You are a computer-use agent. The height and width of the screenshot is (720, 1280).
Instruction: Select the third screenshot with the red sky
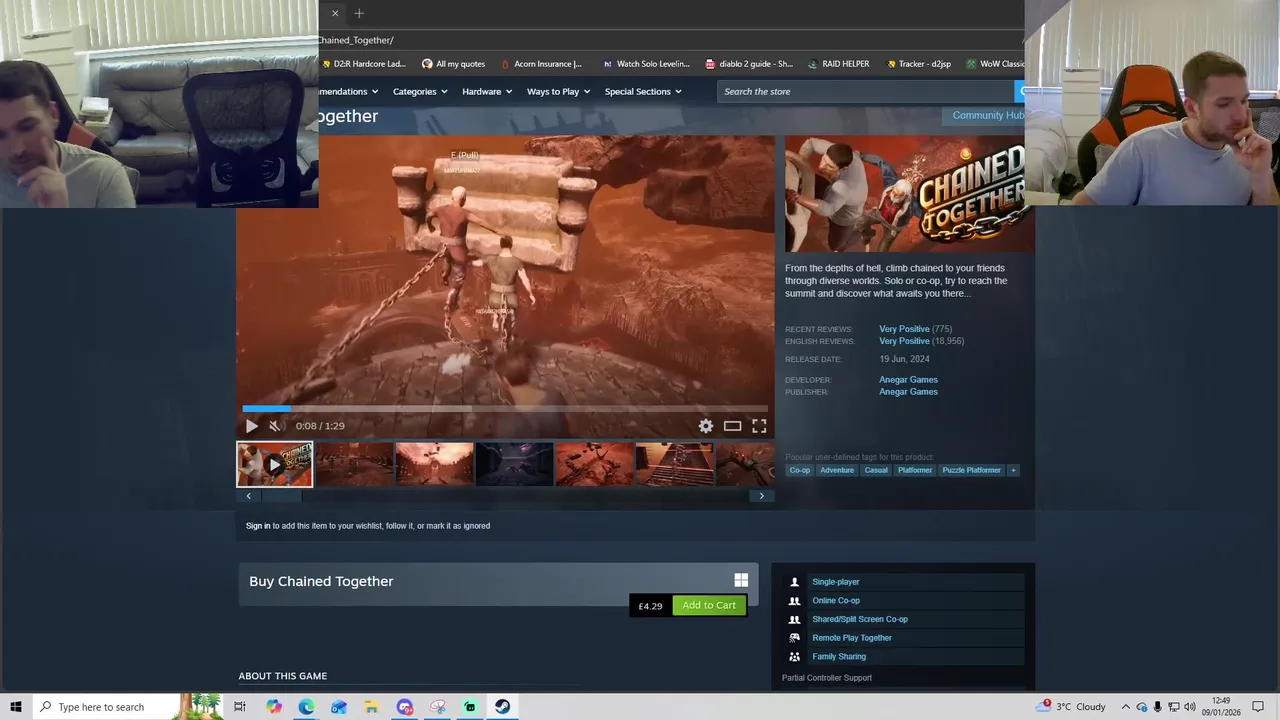click(434, 464)
